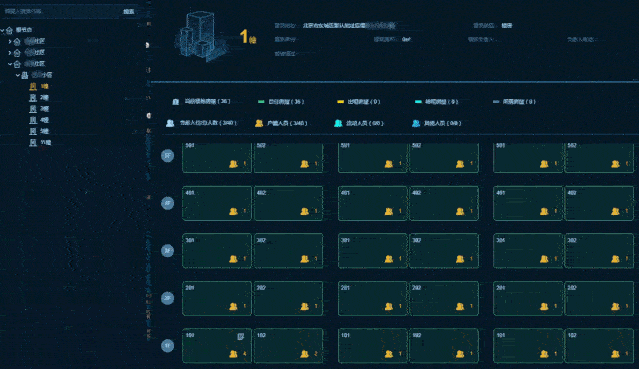This screenshot has width=639, height=369.
Task: Click the large yellow 1幢 building title
Action: tap(247, 37)
